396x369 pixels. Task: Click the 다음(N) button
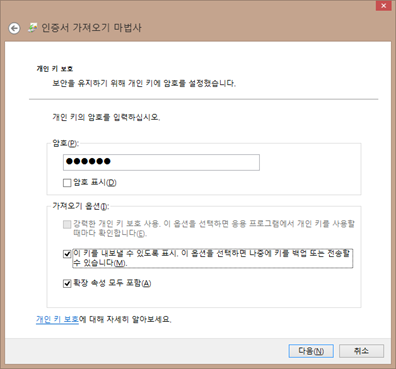click(x=311, y=351)
